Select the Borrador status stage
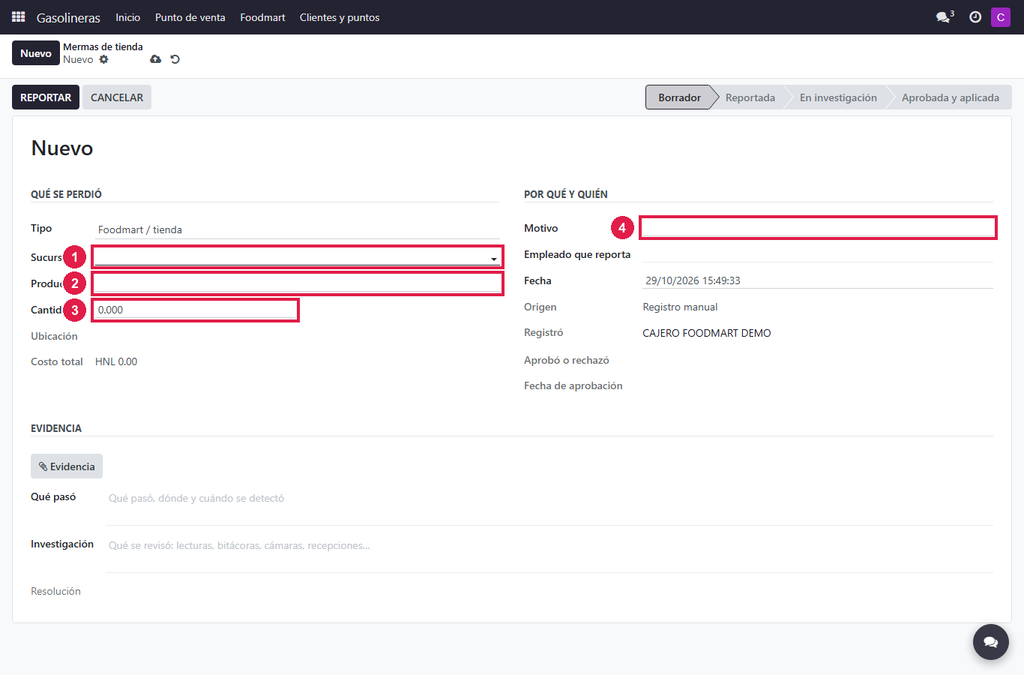 (679, 97)
